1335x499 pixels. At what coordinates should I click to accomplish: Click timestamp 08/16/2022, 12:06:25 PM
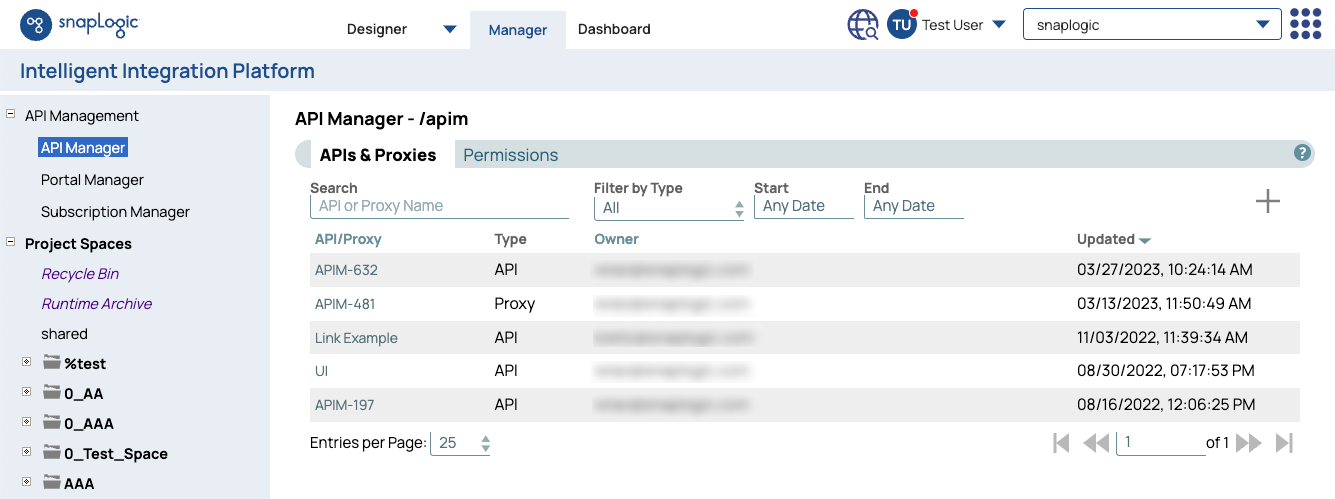click(1166, 405)
